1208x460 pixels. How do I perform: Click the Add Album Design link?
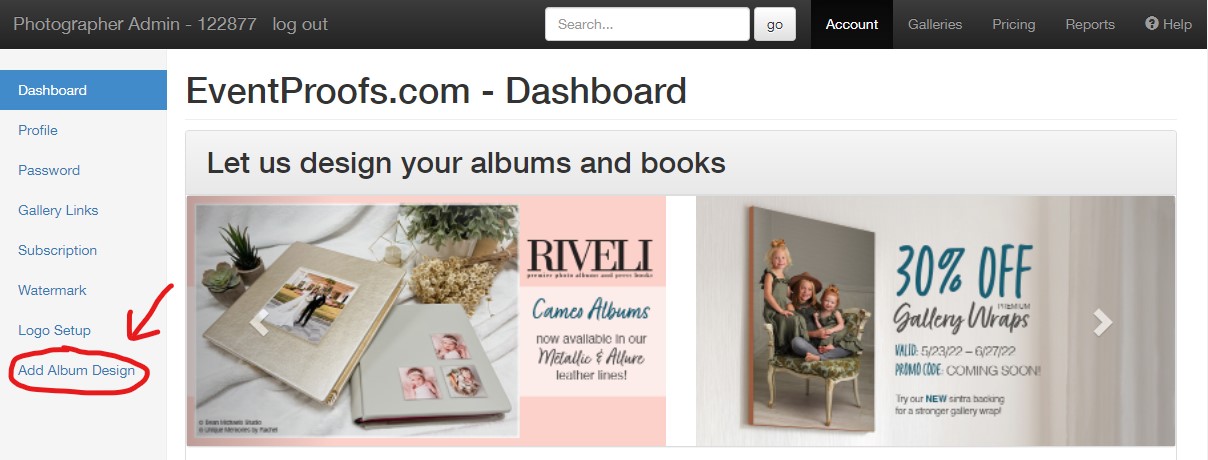[76, 371]
